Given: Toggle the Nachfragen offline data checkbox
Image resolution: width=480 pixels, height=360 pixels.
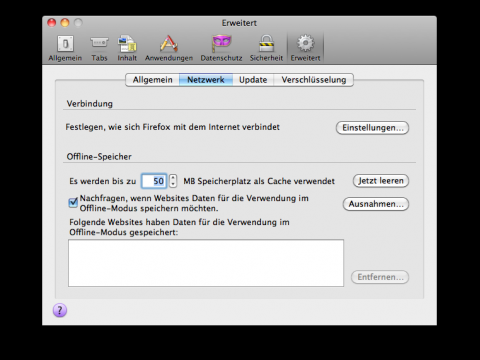Looking at the screenshot, I should [73, 203].
